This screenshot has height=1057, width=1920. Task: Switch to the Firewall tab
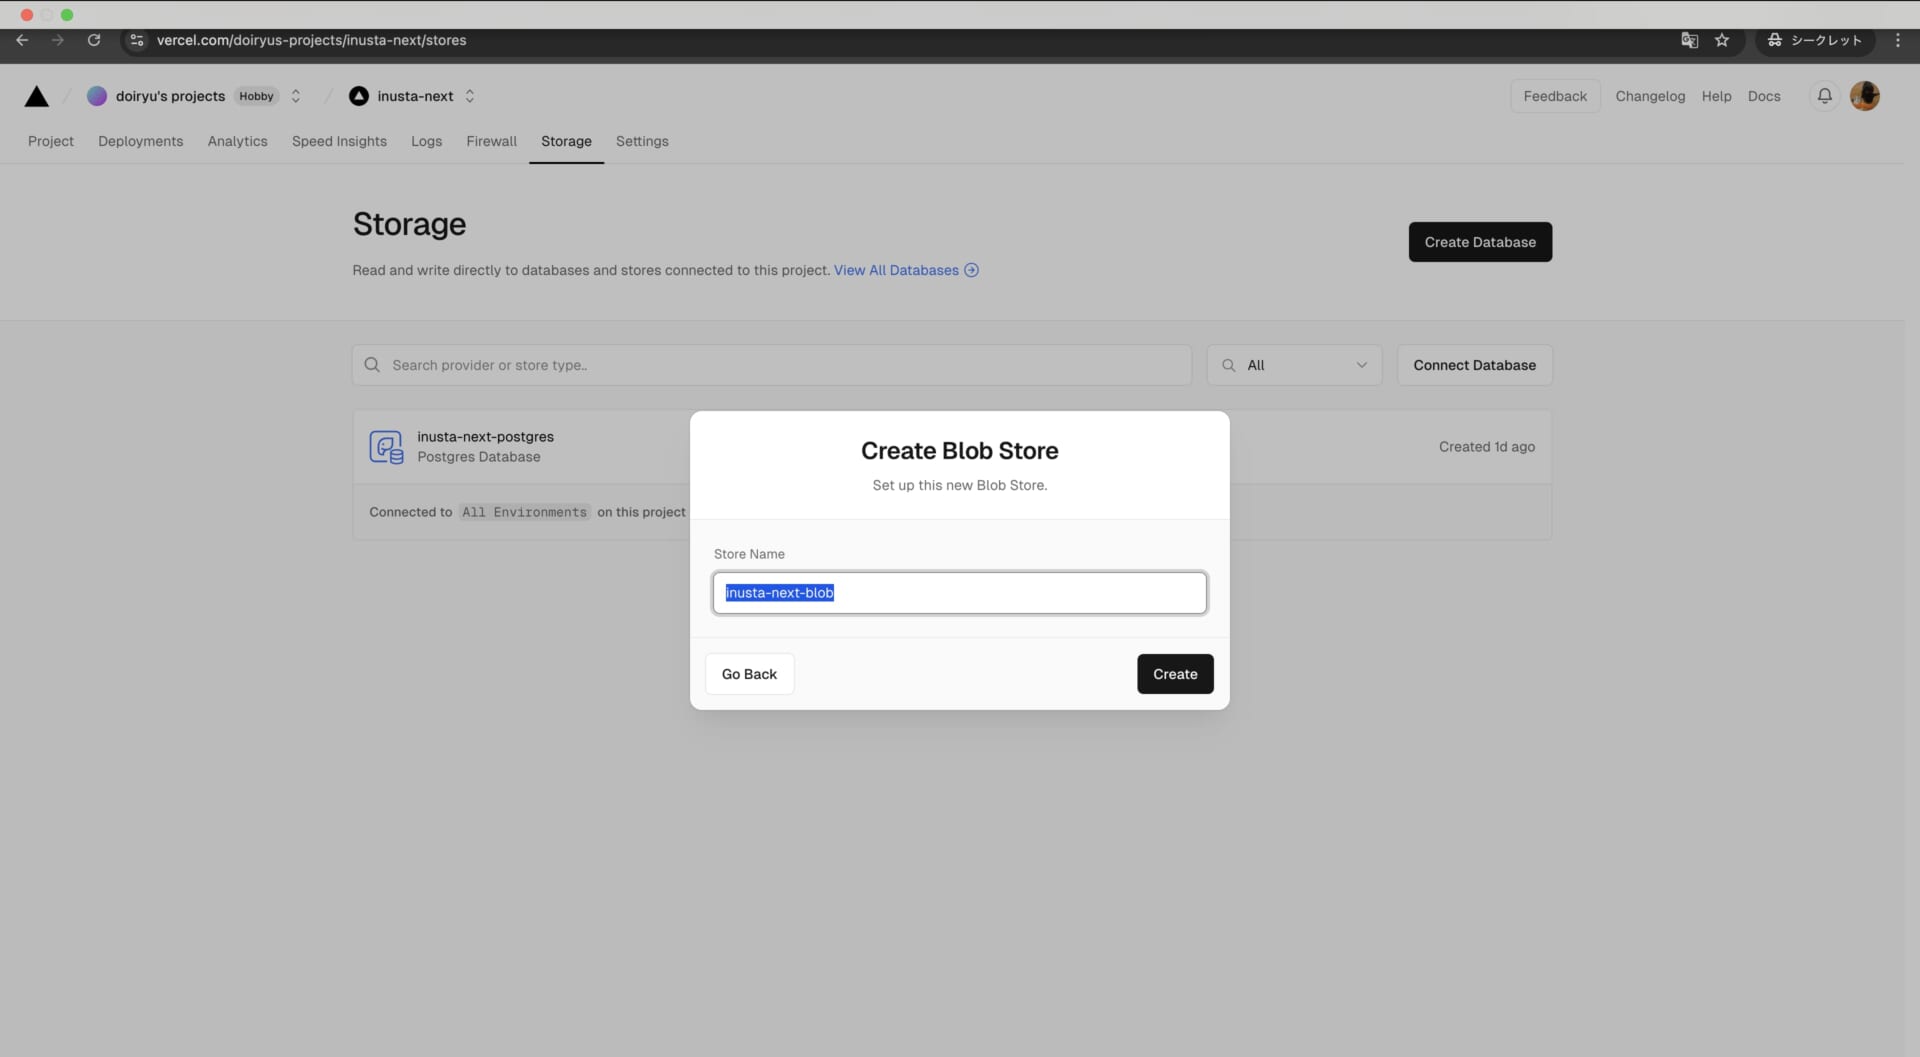[492, 141]
